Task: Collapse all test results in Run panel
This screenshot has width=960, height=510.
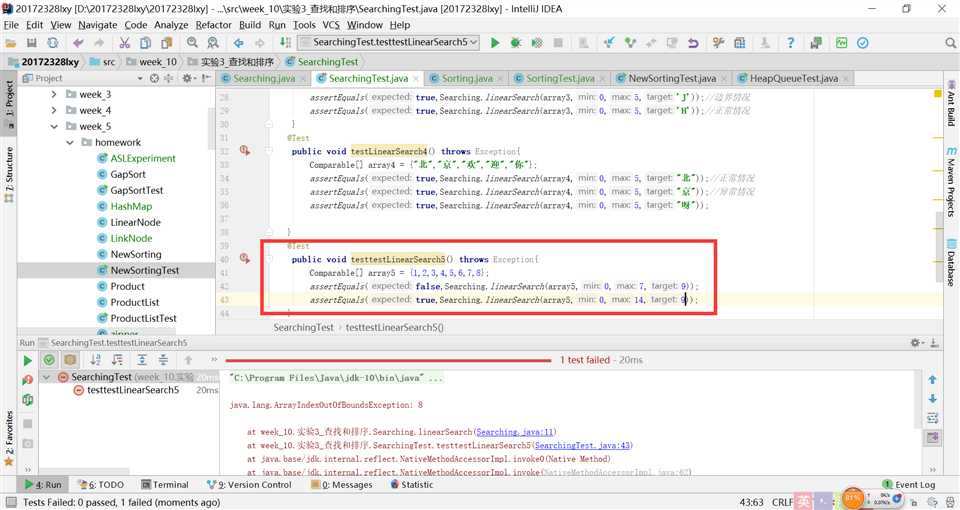Action: point(163,360)
